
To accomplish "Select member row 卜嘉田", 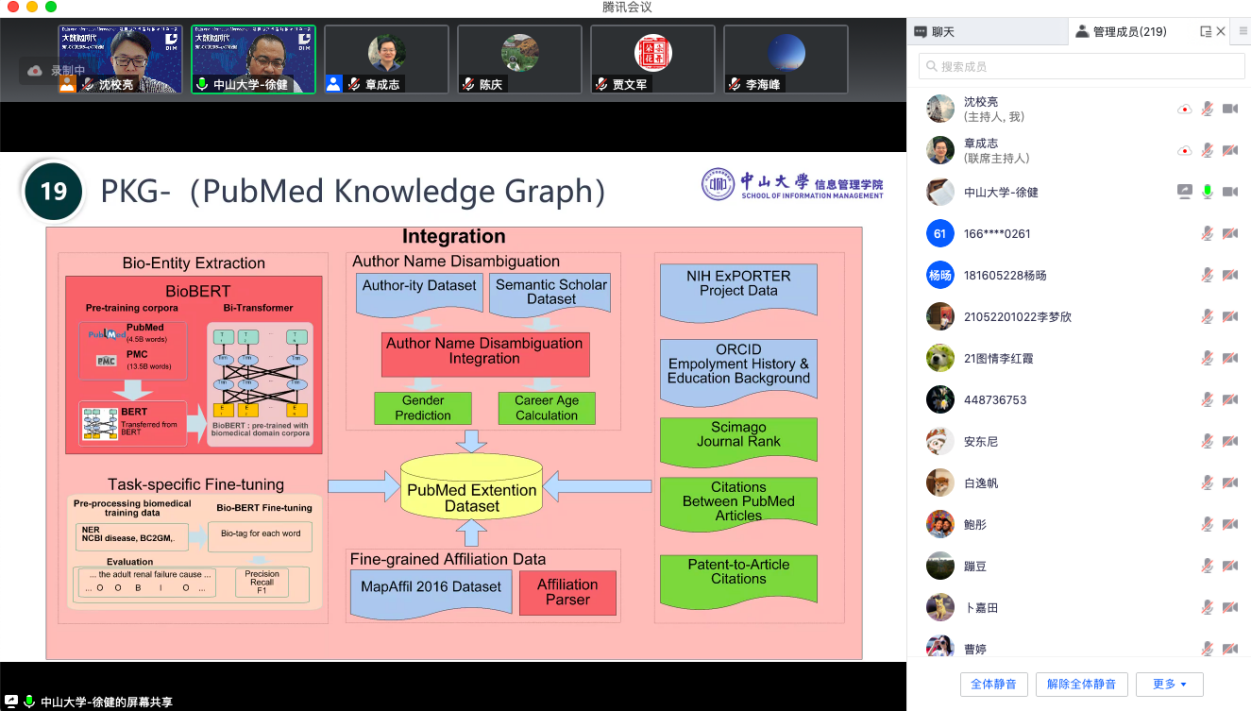I will click(x=1078, y=608).
